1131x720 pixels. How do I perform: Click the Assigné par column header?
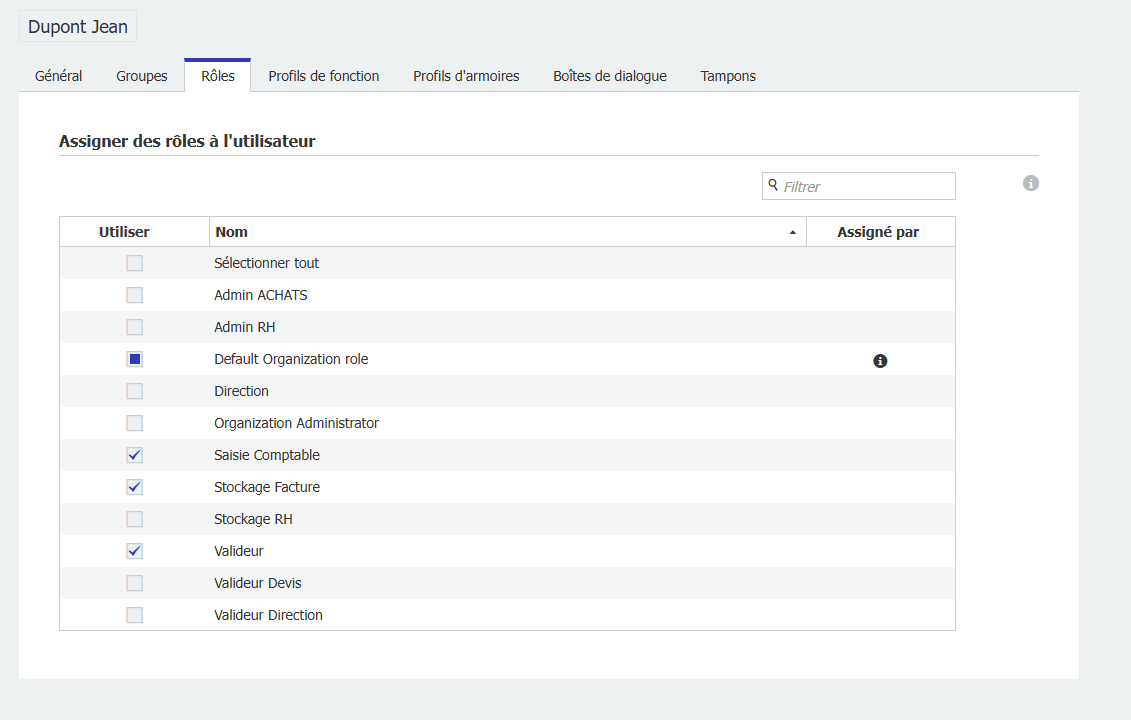878,232
